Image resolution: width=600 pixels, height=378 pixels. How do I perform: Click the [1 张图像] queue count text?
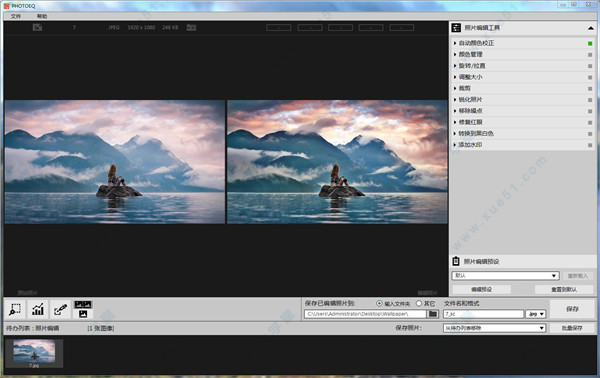[101, 328]
